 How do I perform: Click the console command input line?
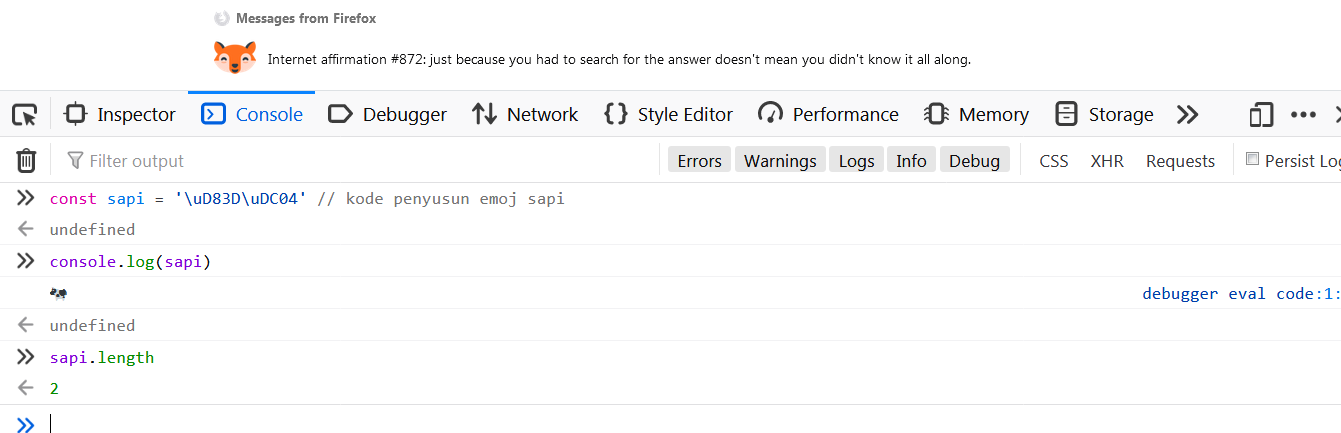(695, 424)
